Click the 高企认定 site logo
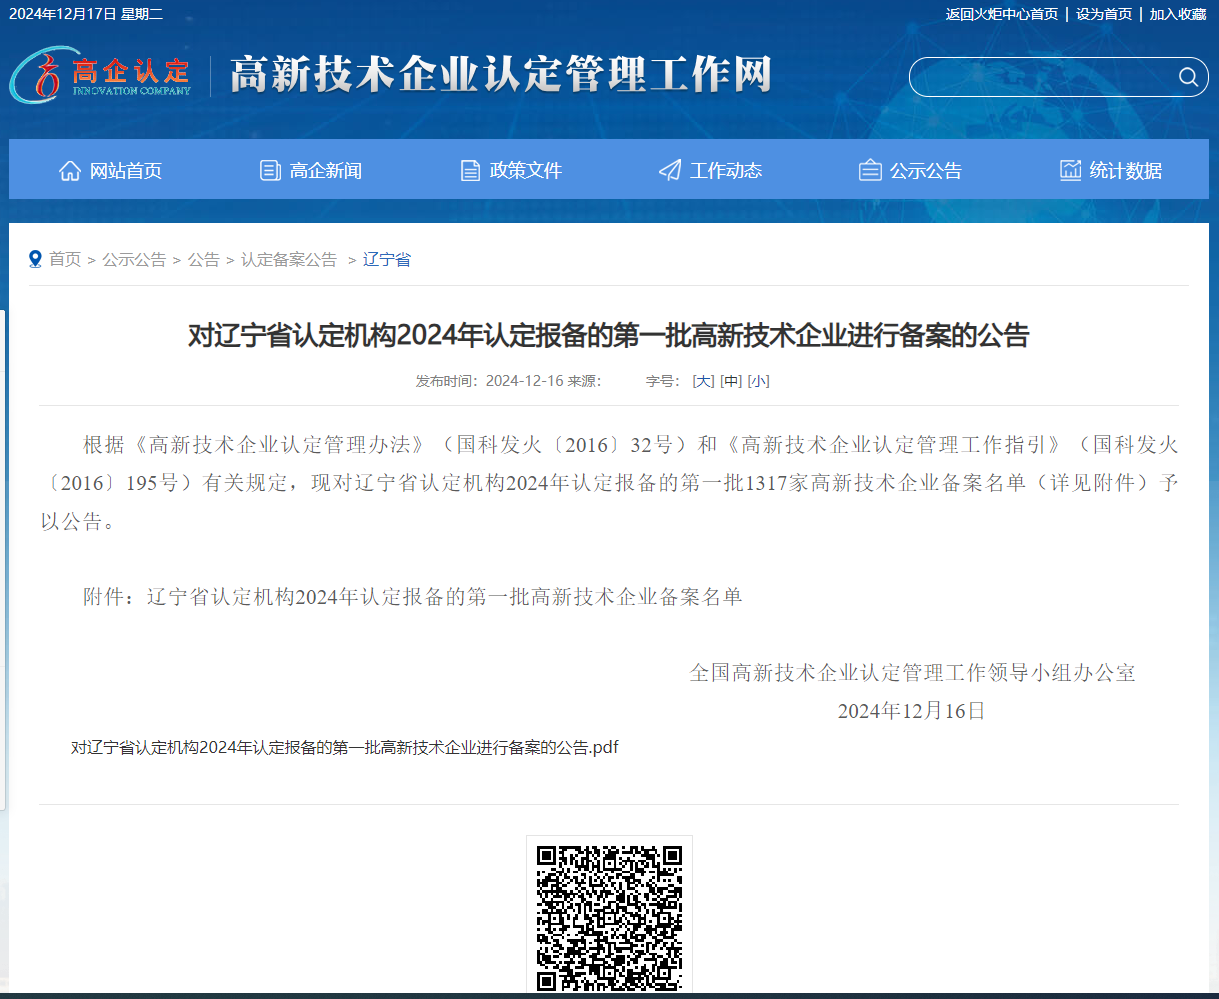Image resolution: width=1219 pixels, height=999 pixels. [100, 75]
